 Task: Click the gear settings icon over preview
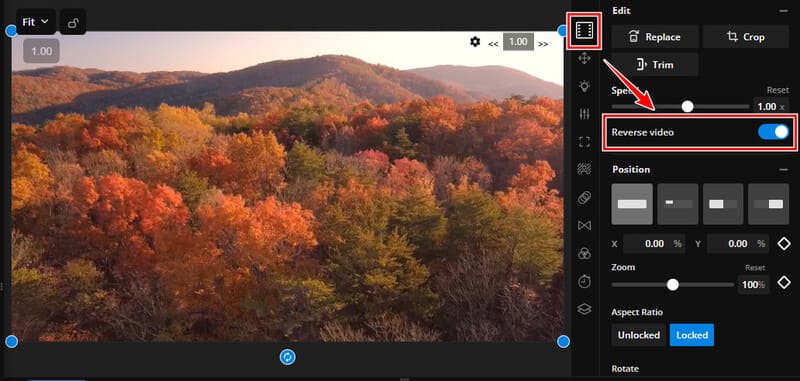pyautogui.click(x=475, y=42)
